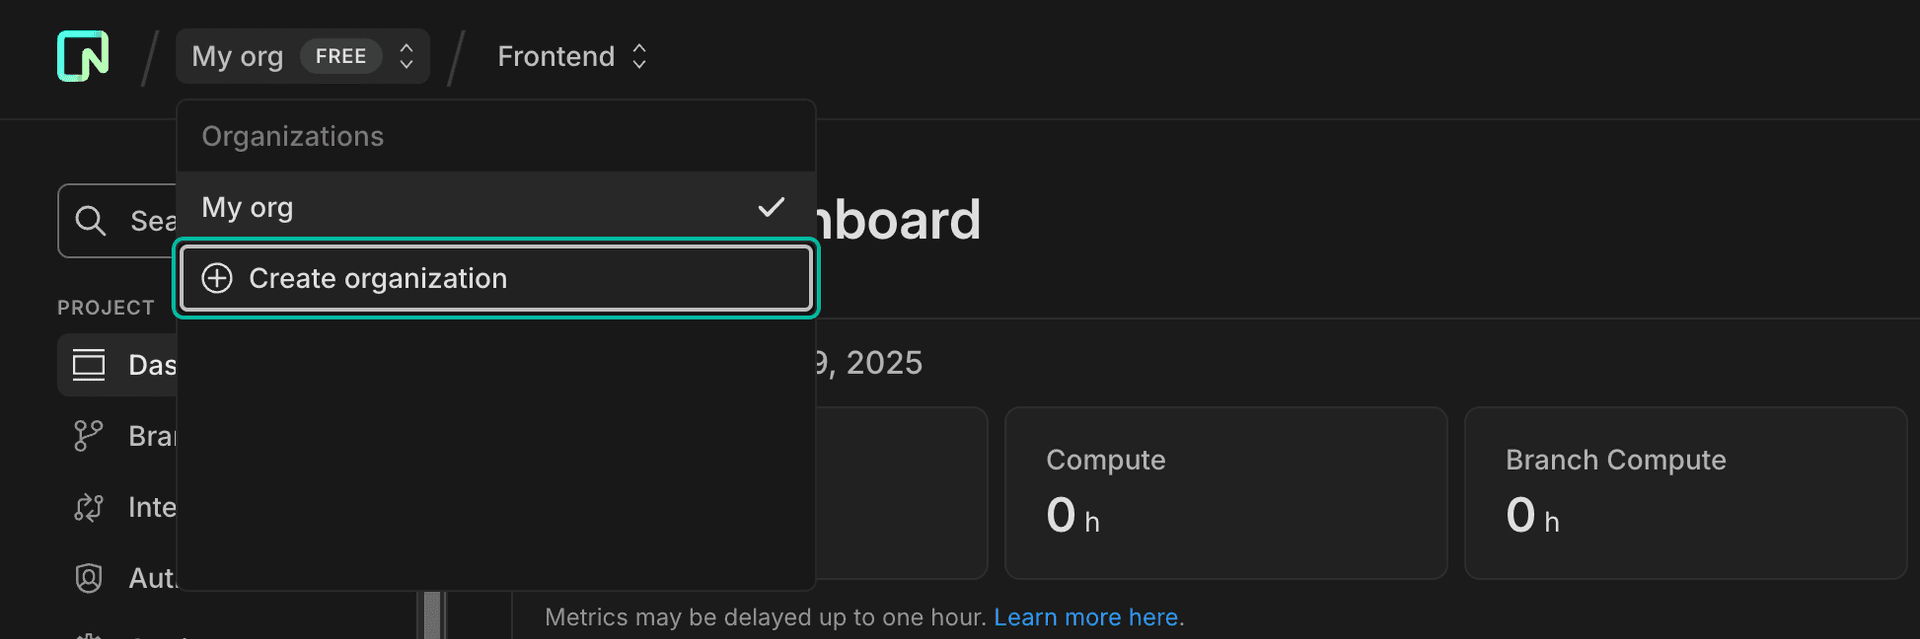This screenshot has width=1920, height=639.
Task: Click the Neon logo icon
Action: [82, 56]
